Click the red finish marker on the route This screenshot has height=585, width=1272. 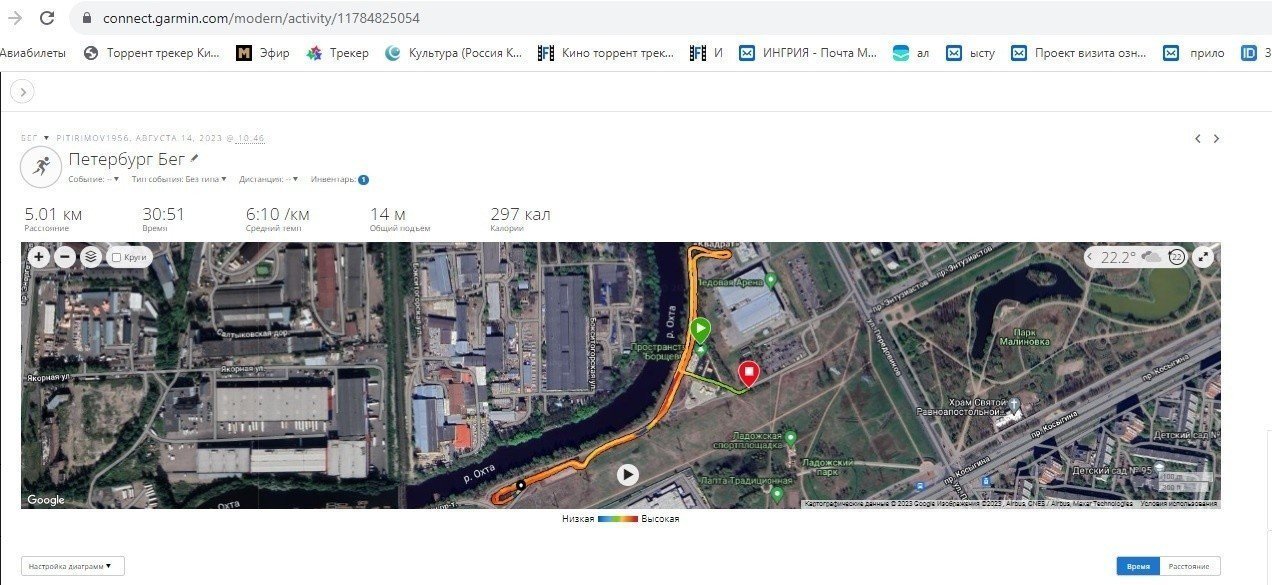[748, 374]
